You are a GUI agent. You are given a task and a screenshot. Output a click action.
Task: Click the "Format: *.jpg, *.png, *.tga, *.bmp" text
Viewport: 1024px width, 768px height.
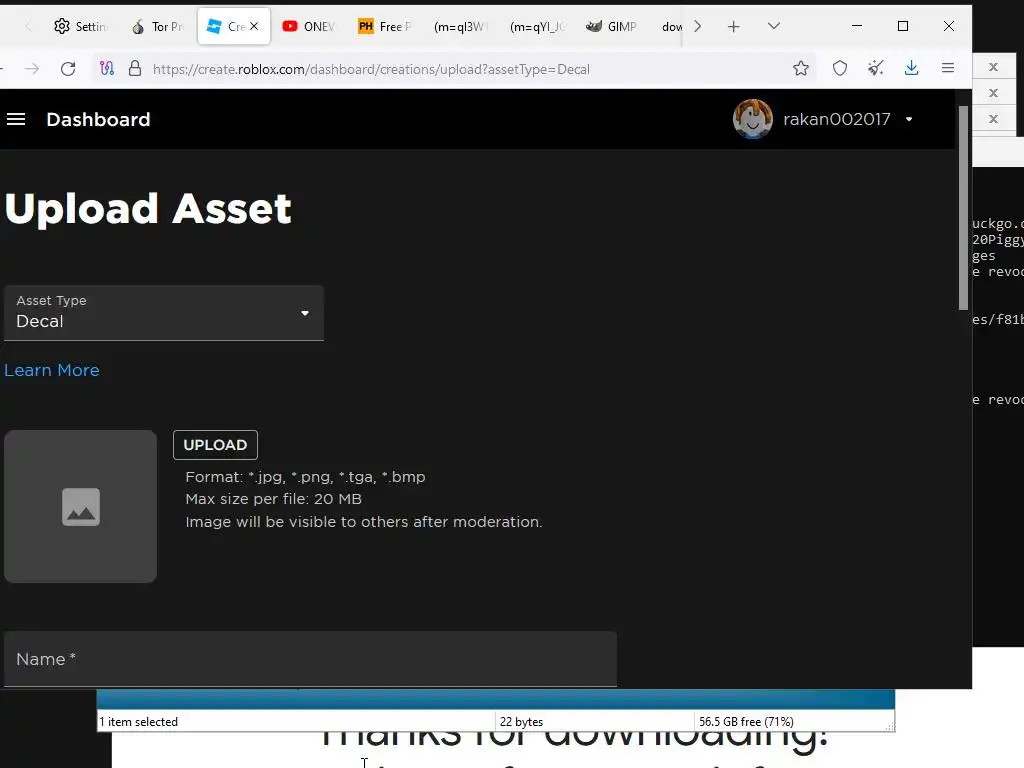click(305, 477)
